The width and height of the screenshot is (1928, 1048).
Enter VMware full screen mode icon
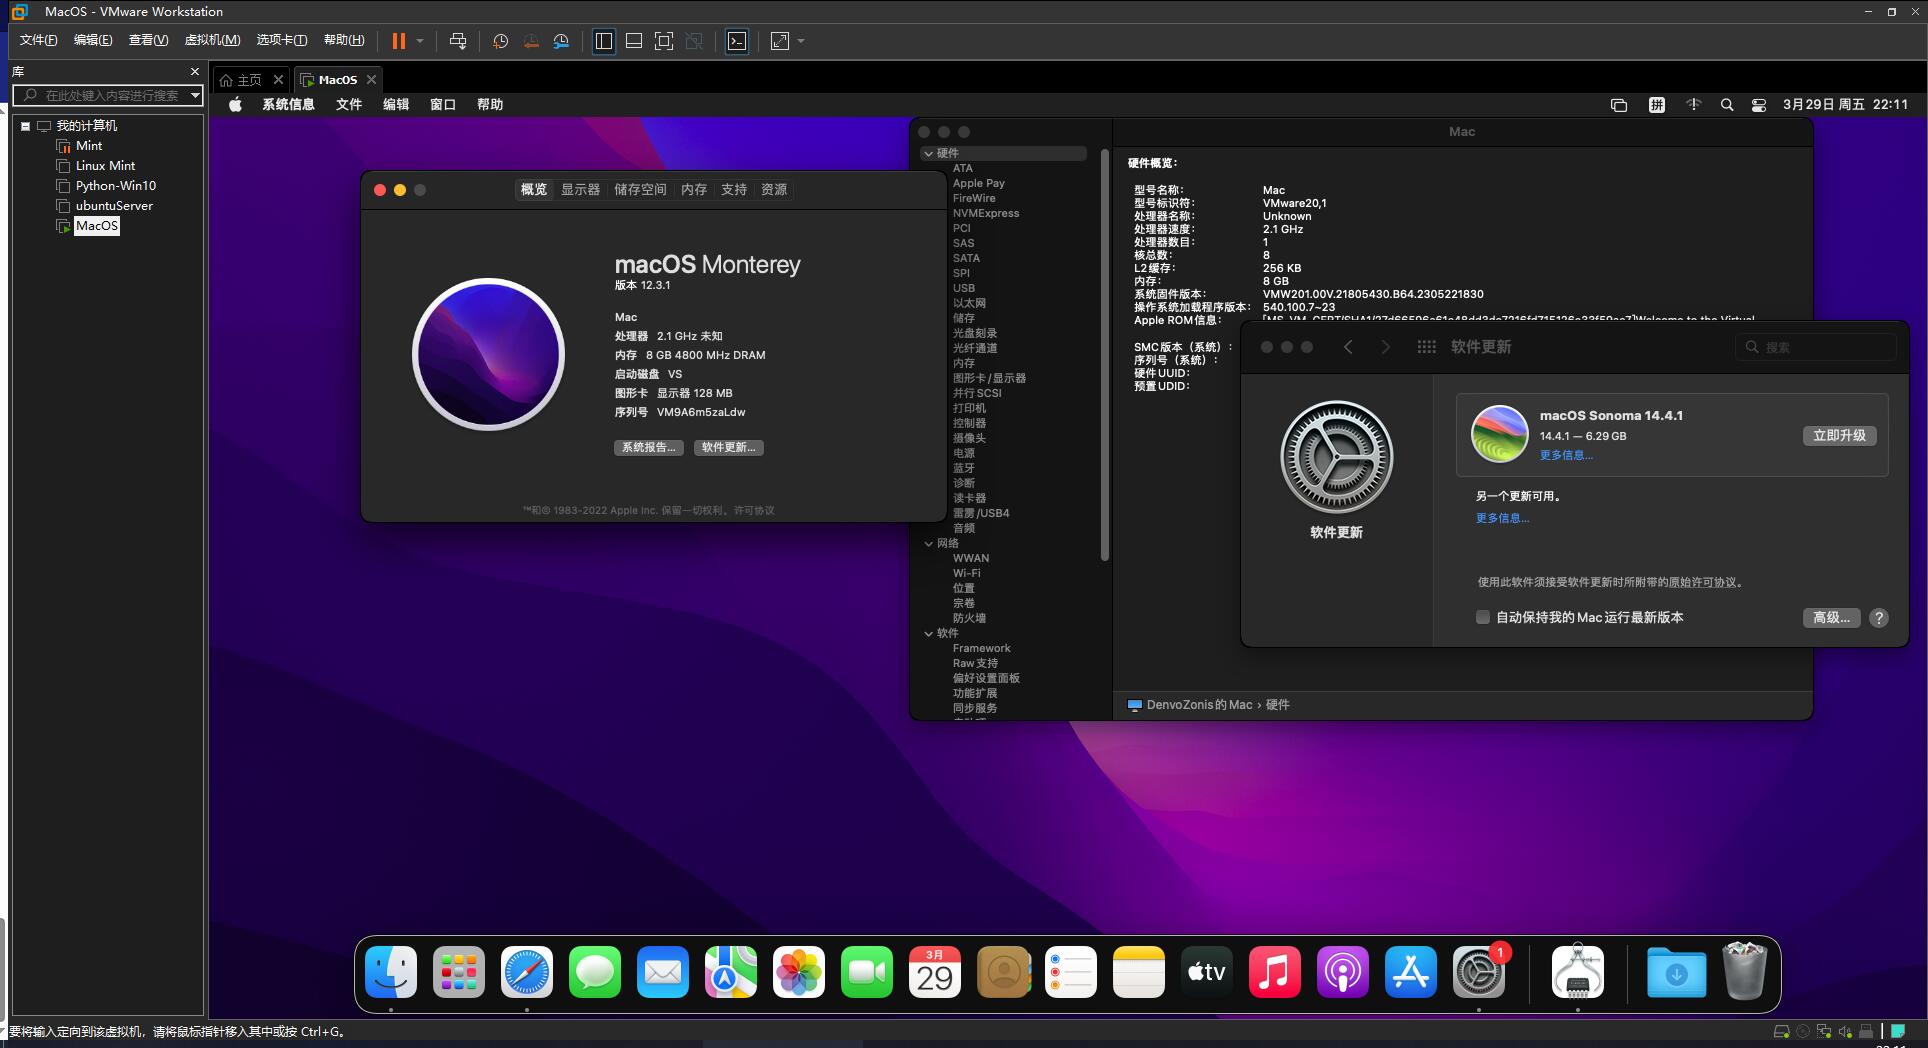[664, 41]
